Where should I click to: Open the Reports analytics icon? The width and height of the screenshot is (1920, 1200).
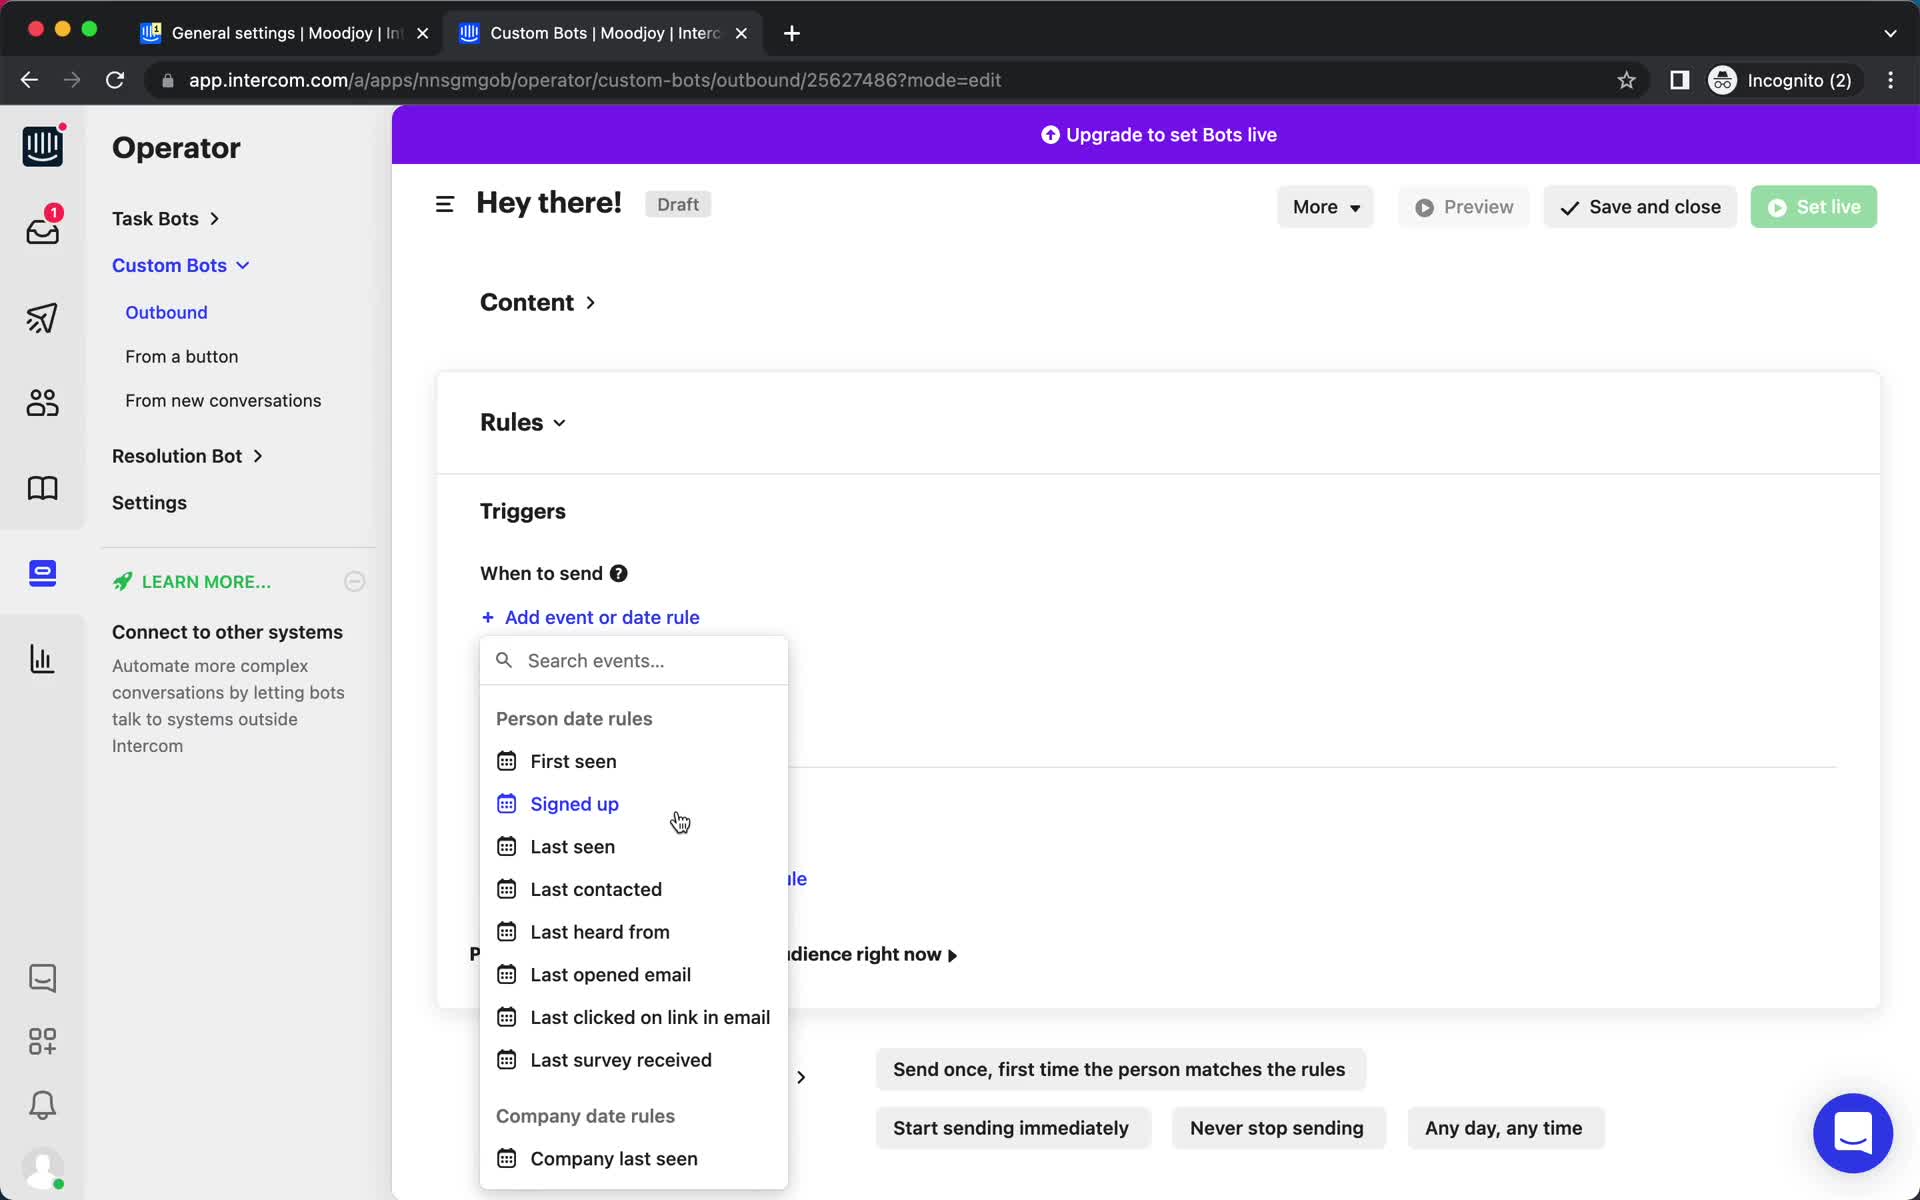41,658
